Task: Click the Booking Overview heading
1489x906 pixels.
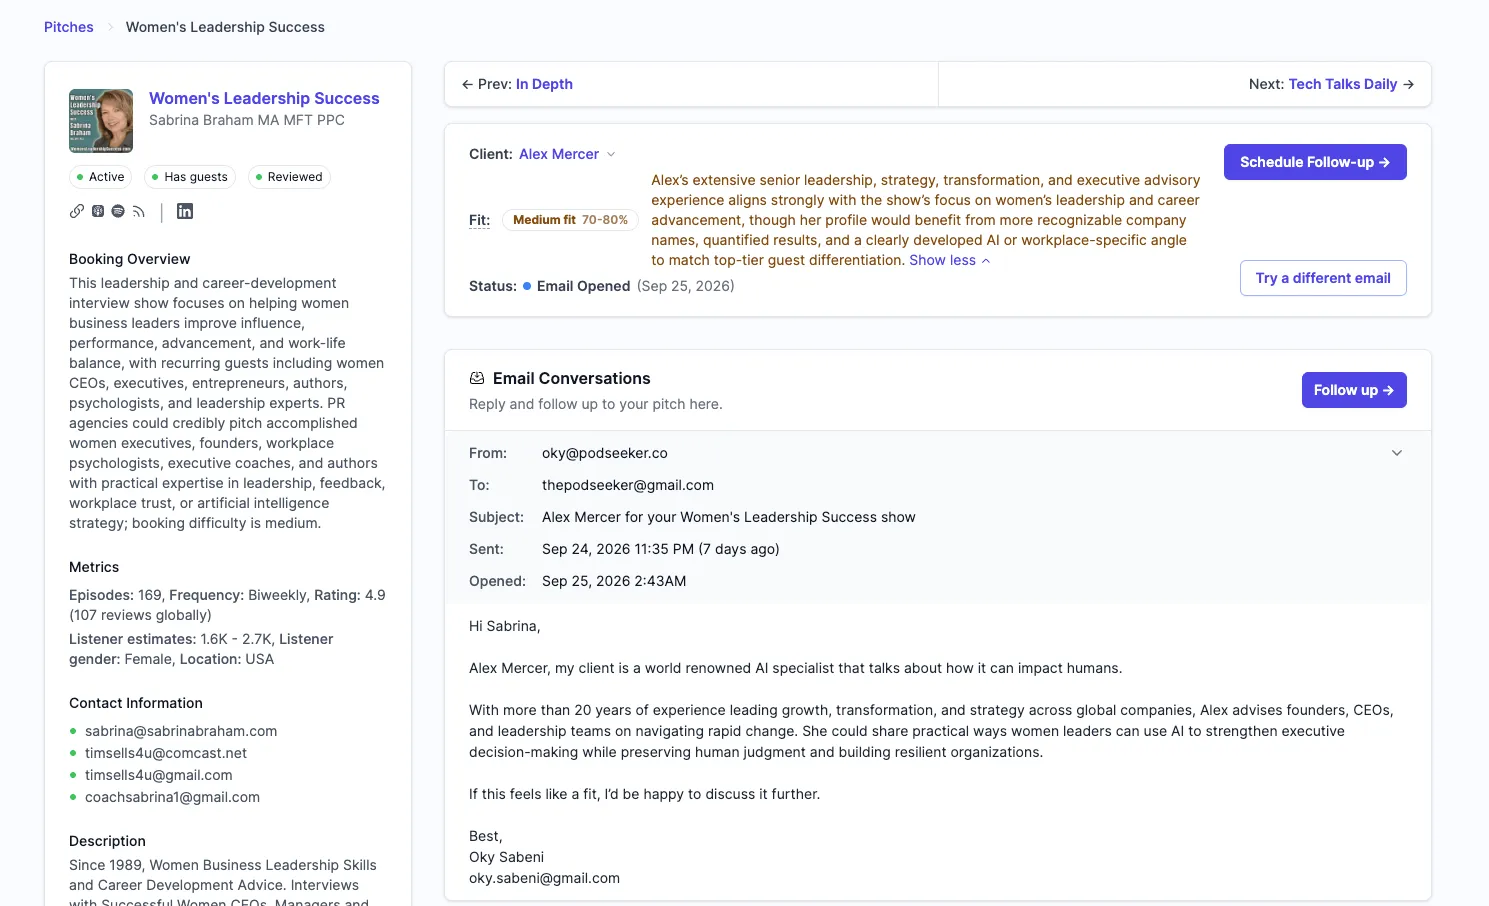Action: point(130,259)
